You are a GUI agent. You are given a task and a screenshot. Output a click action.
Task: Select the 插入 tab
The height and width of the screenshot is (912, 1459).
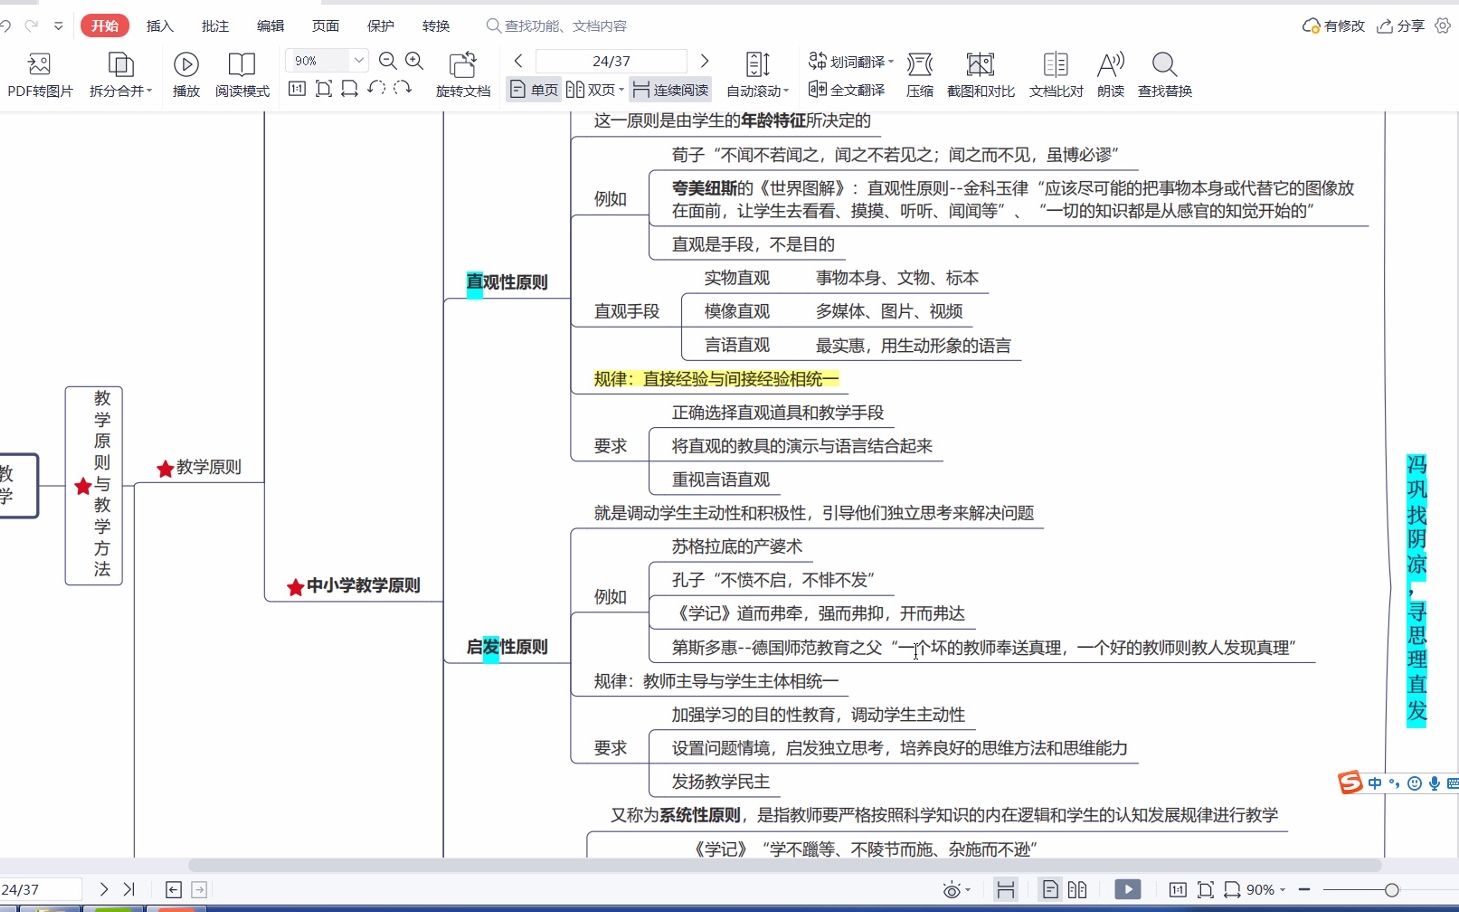(160, 26)
